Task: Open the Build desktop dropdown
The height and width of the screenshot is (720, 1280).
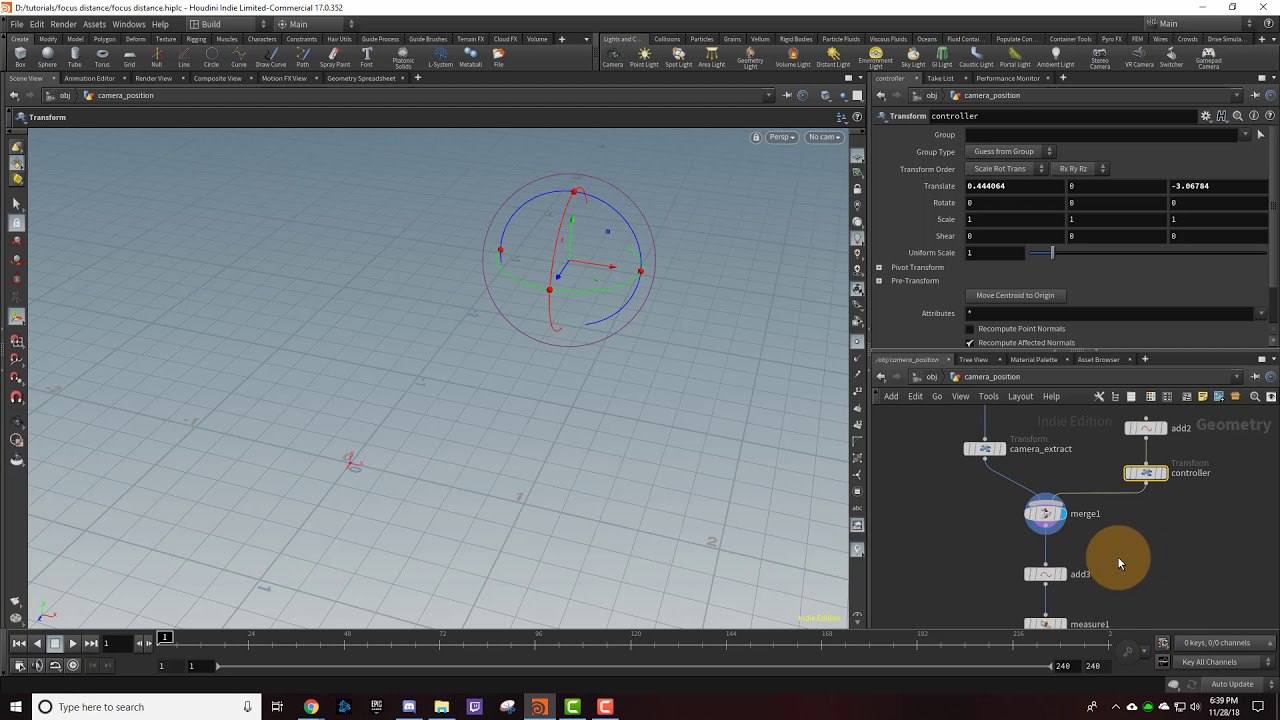Action: pyautogui.click(x=227, y=24)
